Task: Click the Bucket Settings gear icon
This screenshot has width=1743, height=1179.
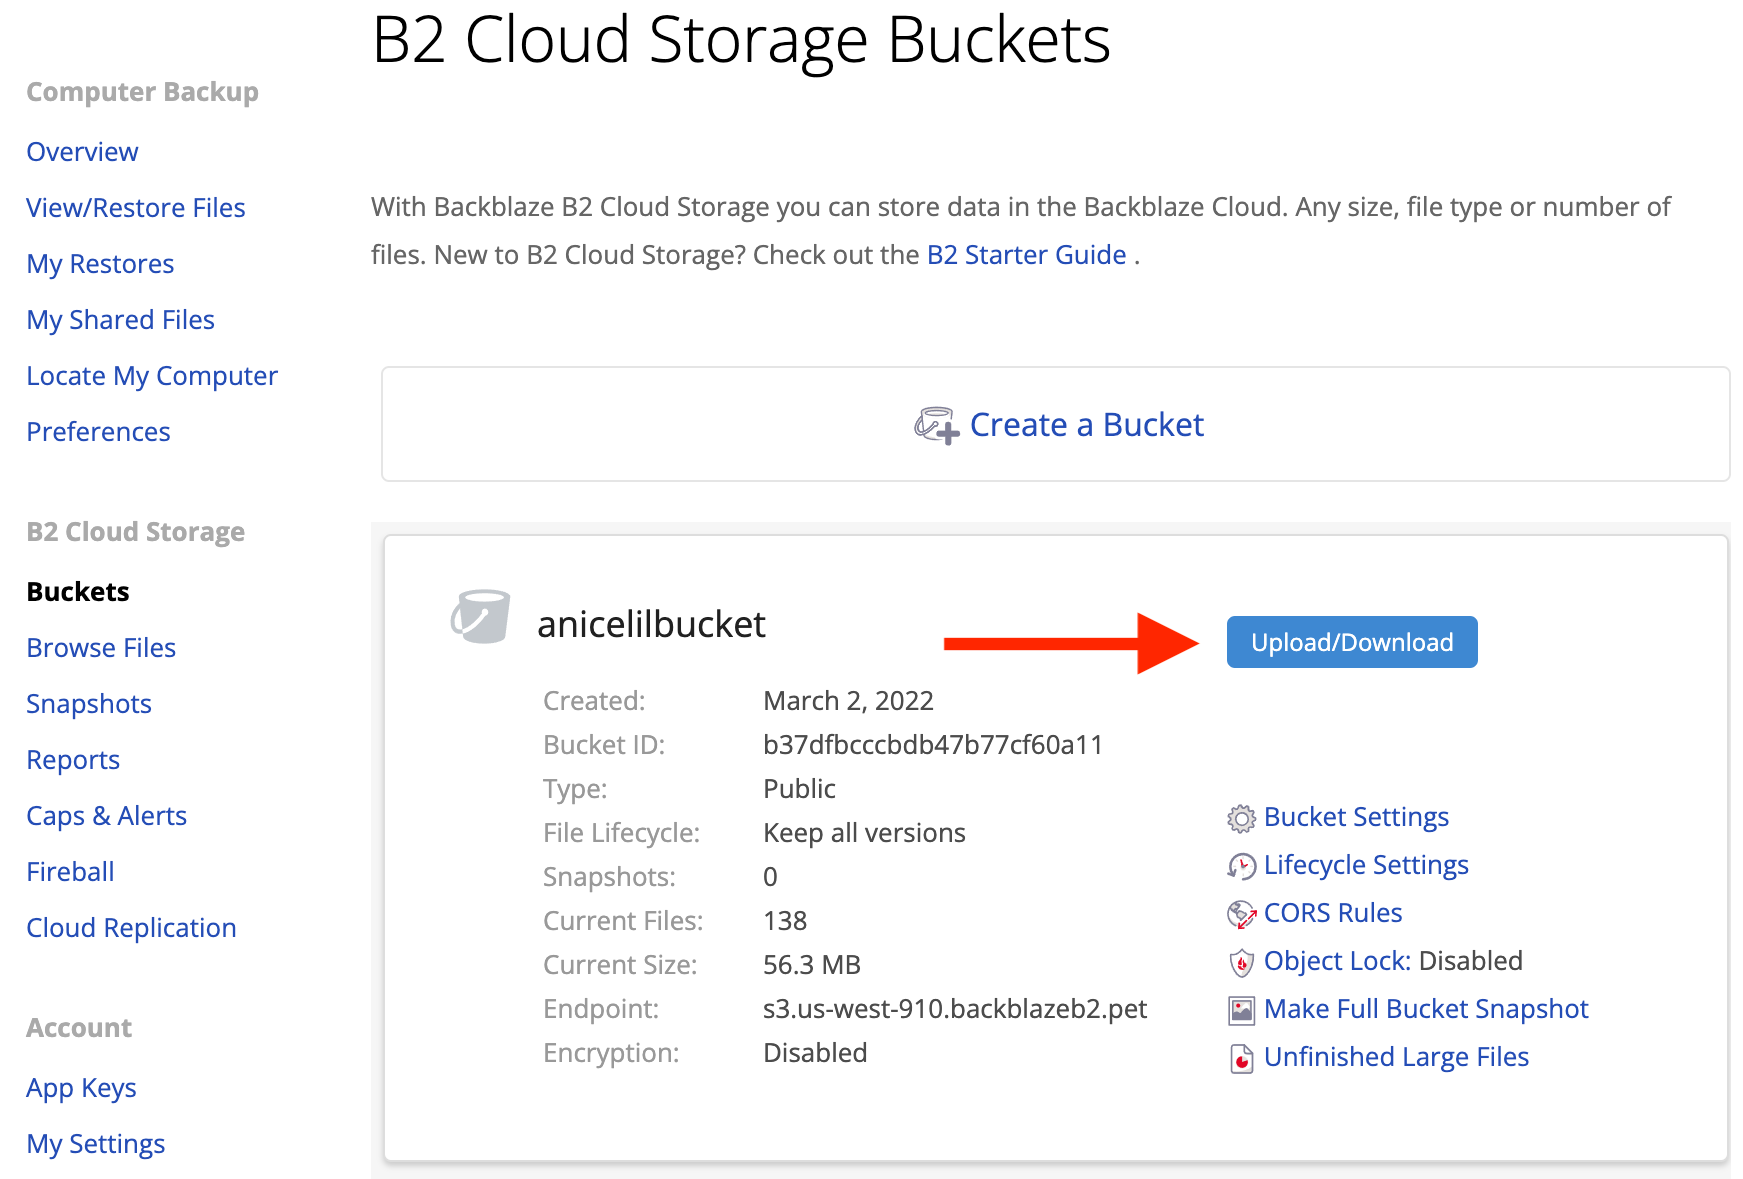Action: click(x=1241, y=819)
